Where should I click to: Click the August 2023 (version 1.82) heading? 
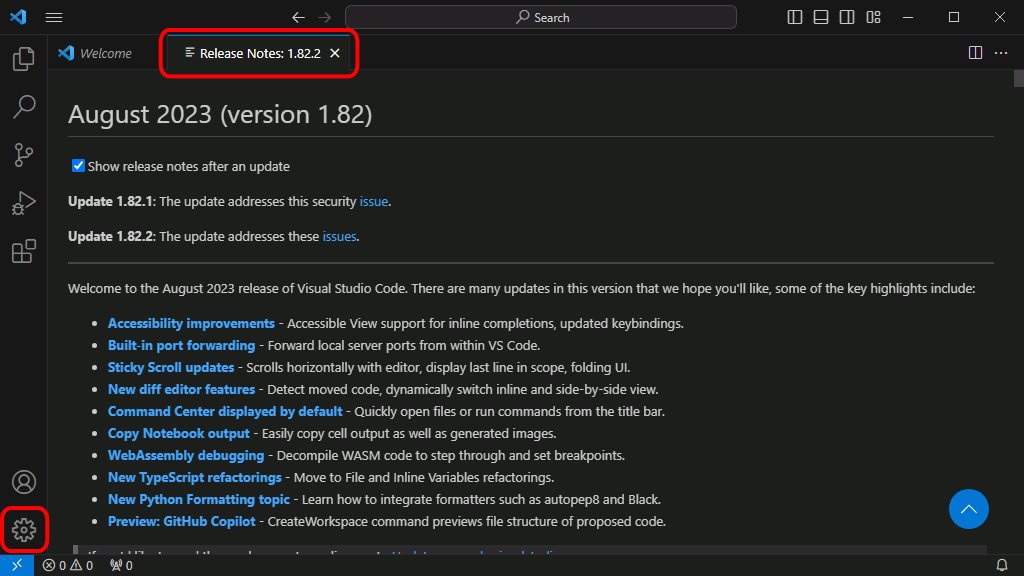[220, 114]
